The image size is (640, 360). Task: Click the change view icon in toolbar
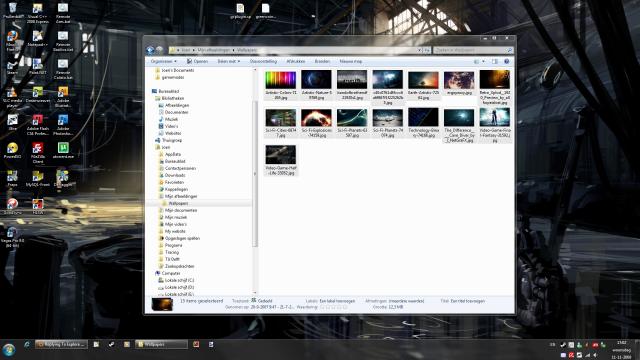pyautogui.click(x=476, y=61)
